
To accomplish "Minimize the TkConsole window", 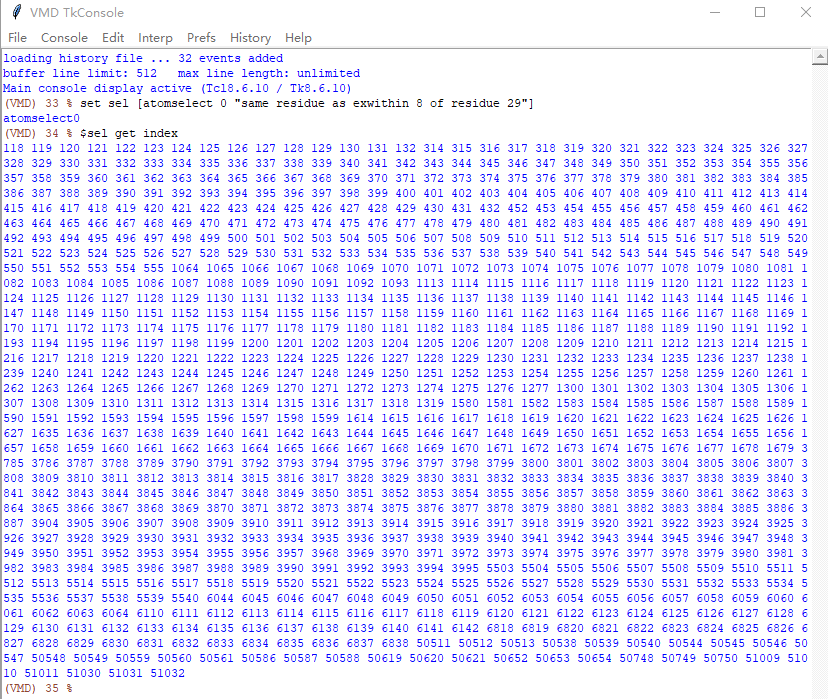I will click(715, 12).
